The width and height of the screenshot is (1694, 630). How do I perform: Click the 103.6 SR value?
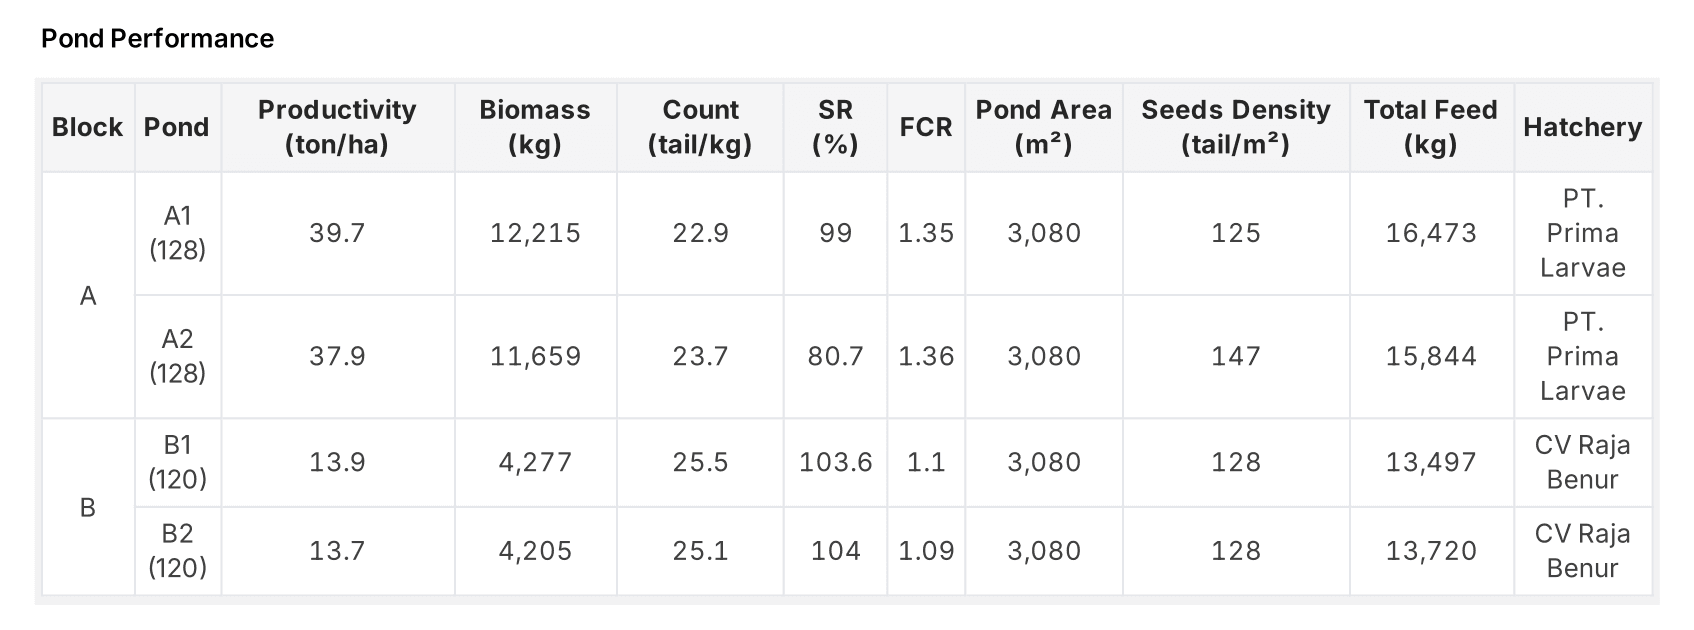tap(835, 462)
